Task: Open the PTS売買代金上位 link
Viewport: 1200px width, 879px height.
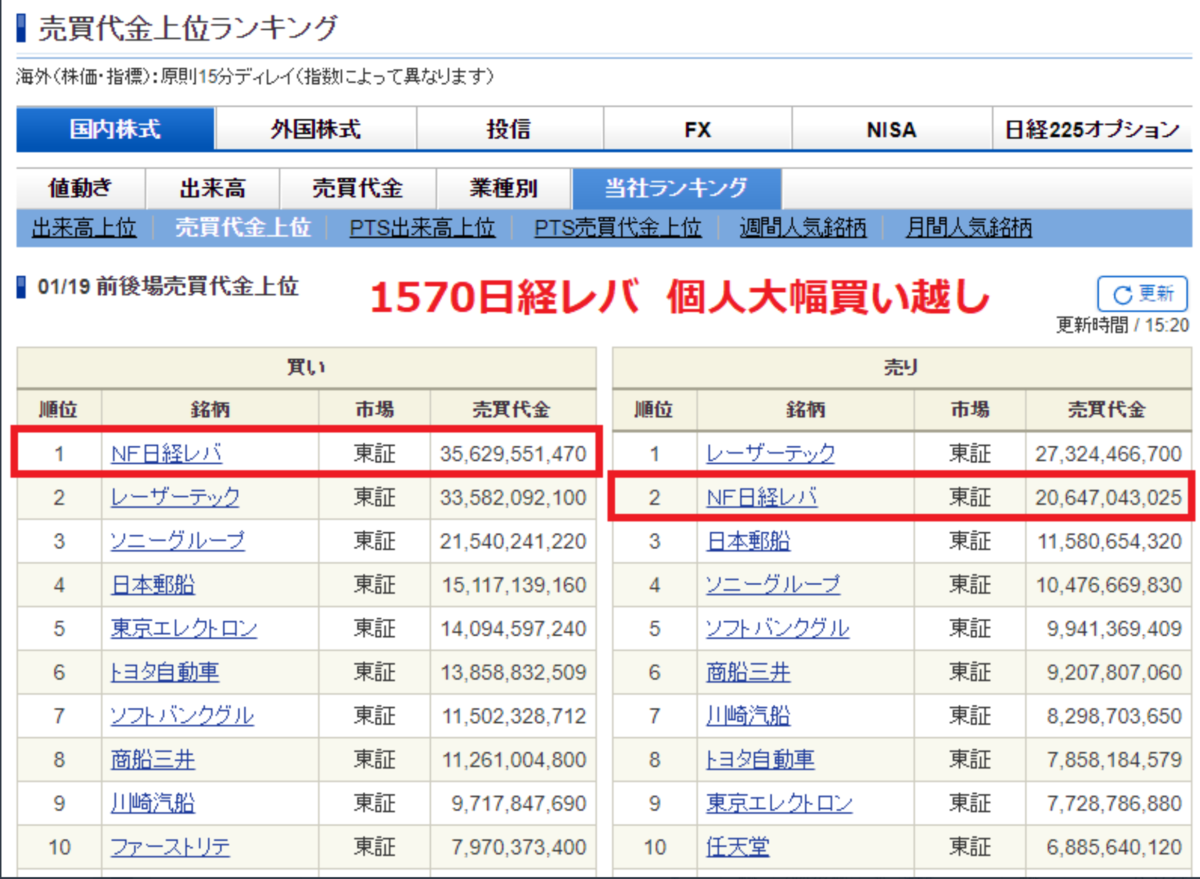Action: [x=617, y=228]
